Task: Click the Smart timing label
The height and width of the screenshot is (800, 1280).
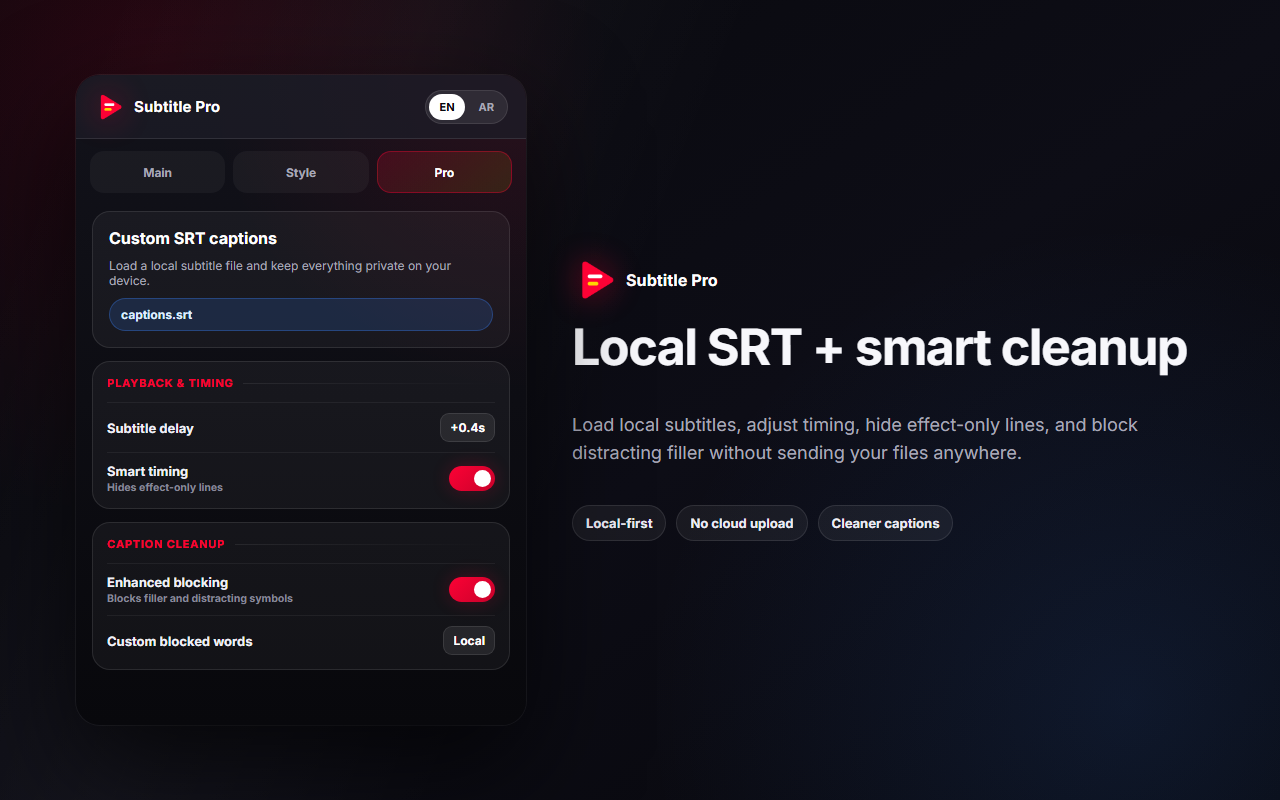Action: coord(147,472)
